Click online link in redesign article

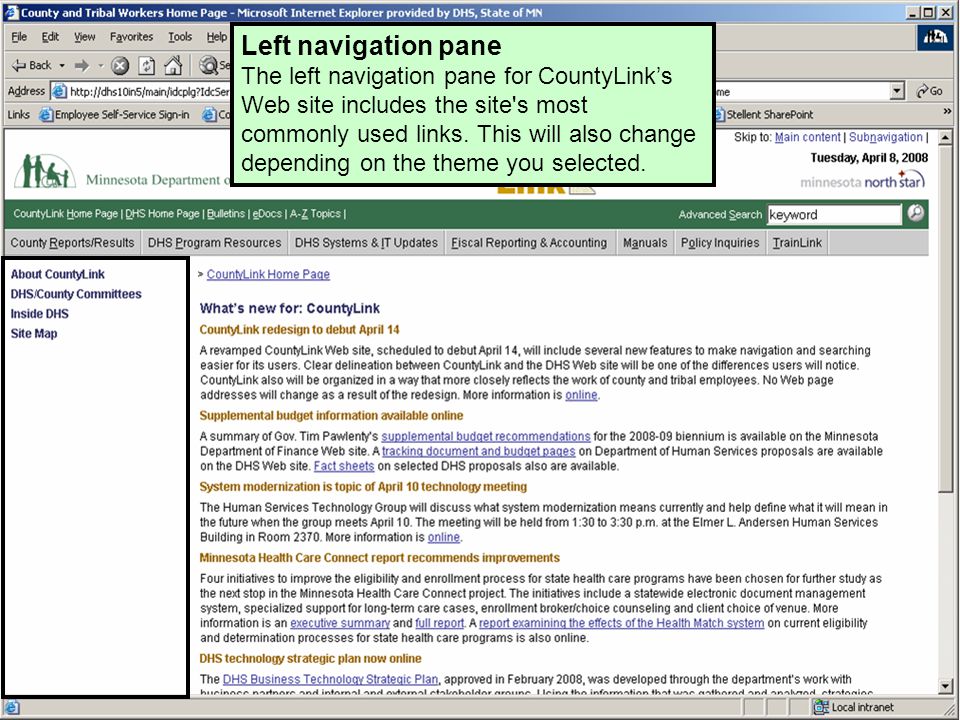(x=581, y=395)
